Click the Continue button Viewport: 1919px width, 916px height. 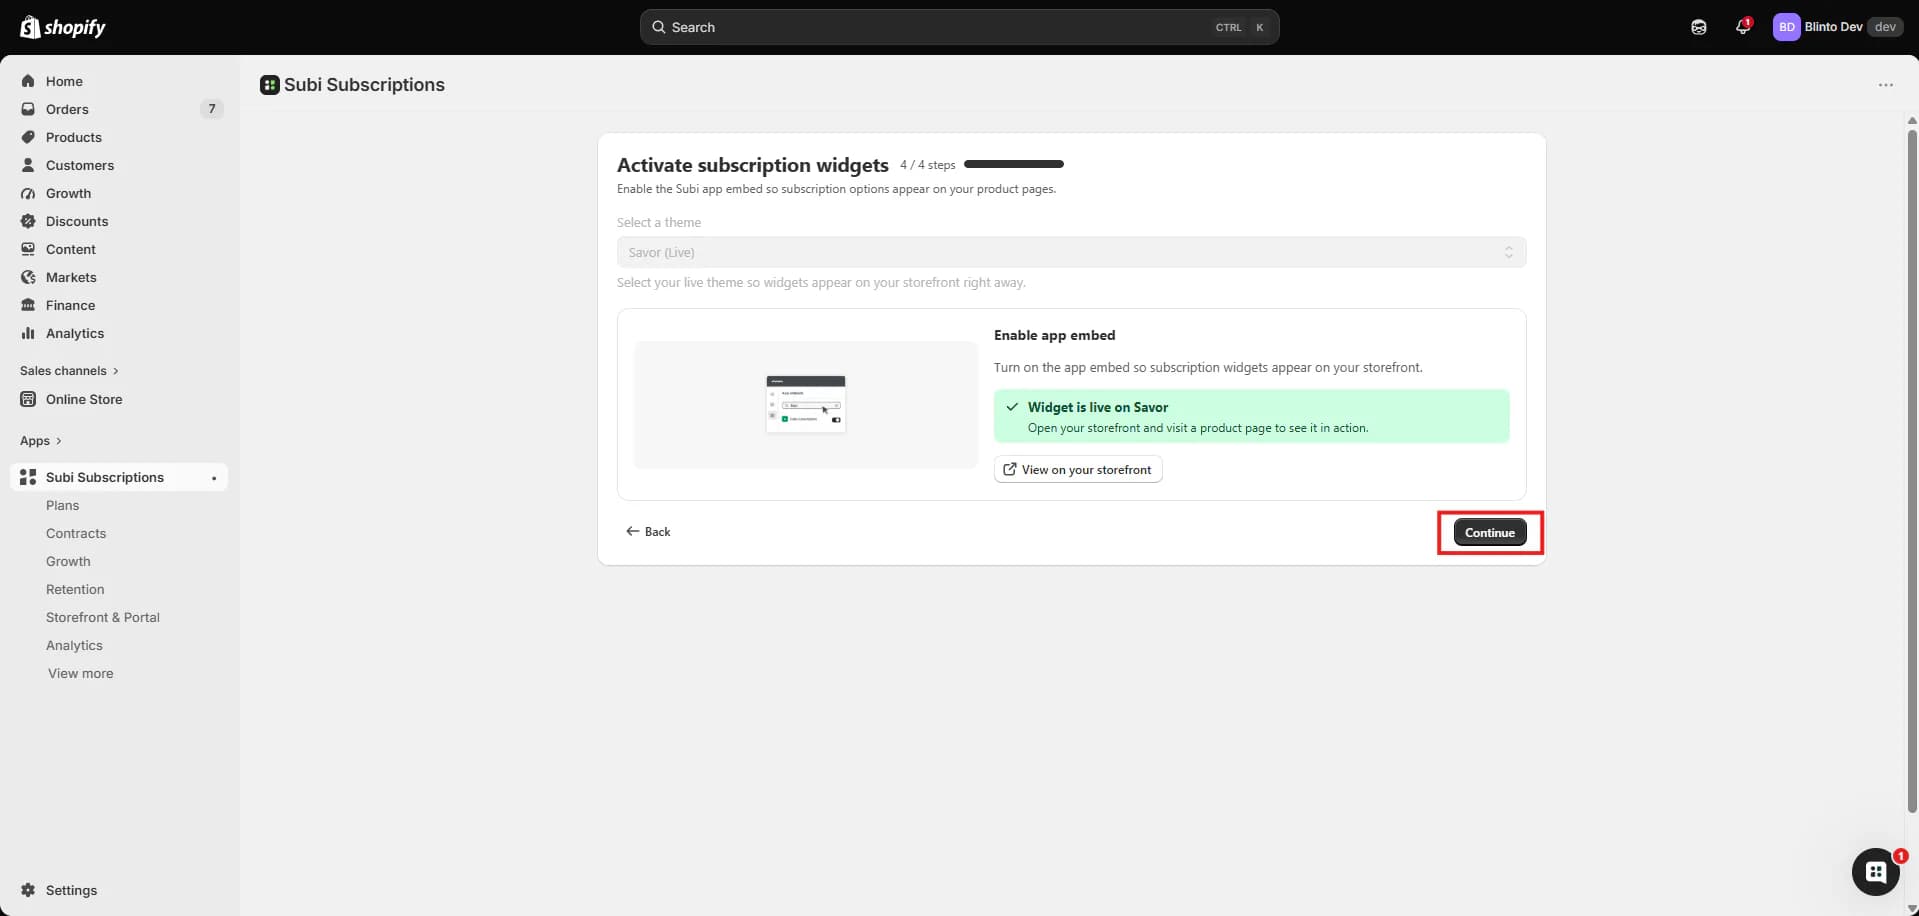pos(1489,533)
